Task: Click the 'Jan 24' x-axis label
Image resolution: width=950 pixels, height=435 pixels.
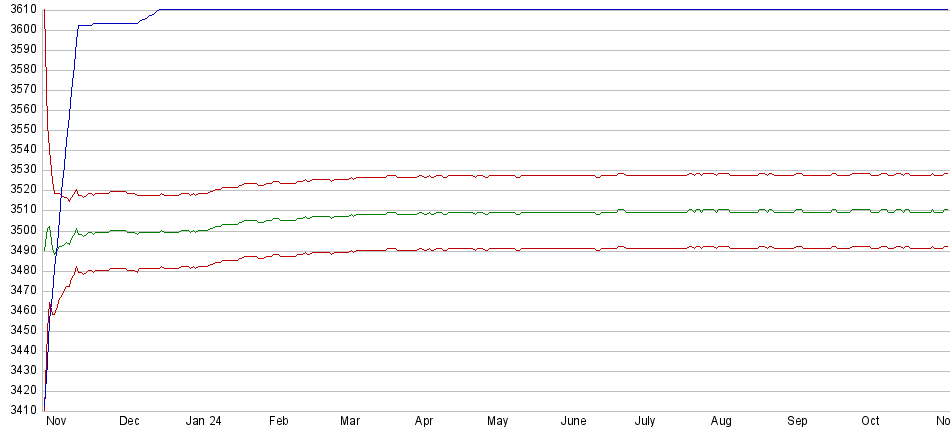Action: point(203,422)
